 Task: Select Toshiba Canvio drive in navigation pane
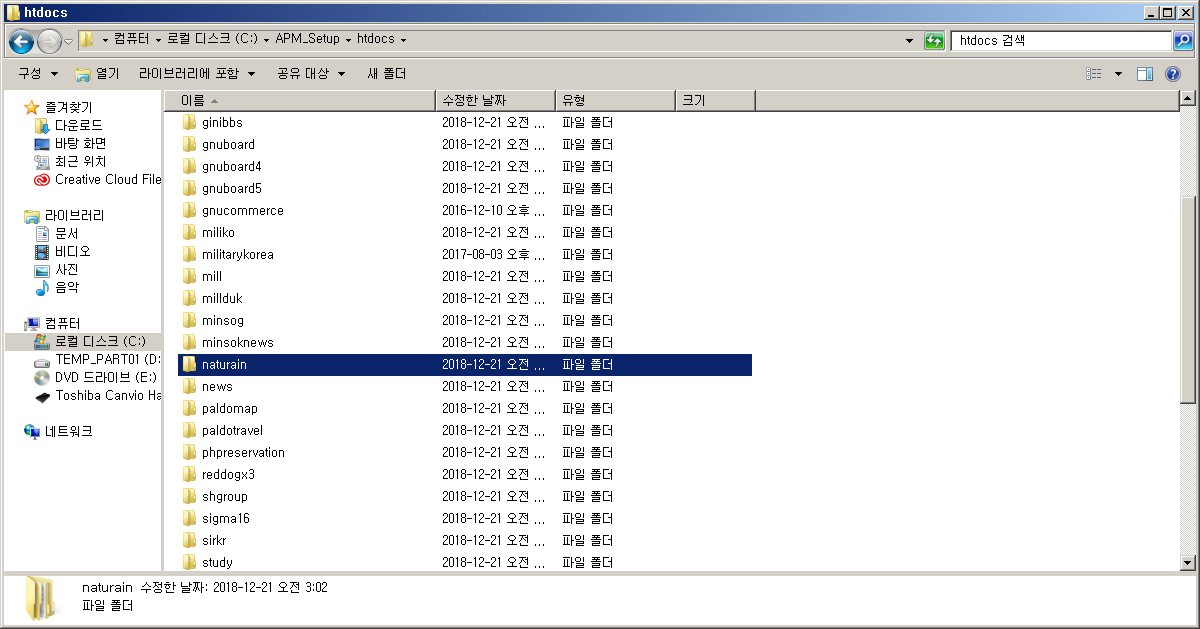coord(108,395)
